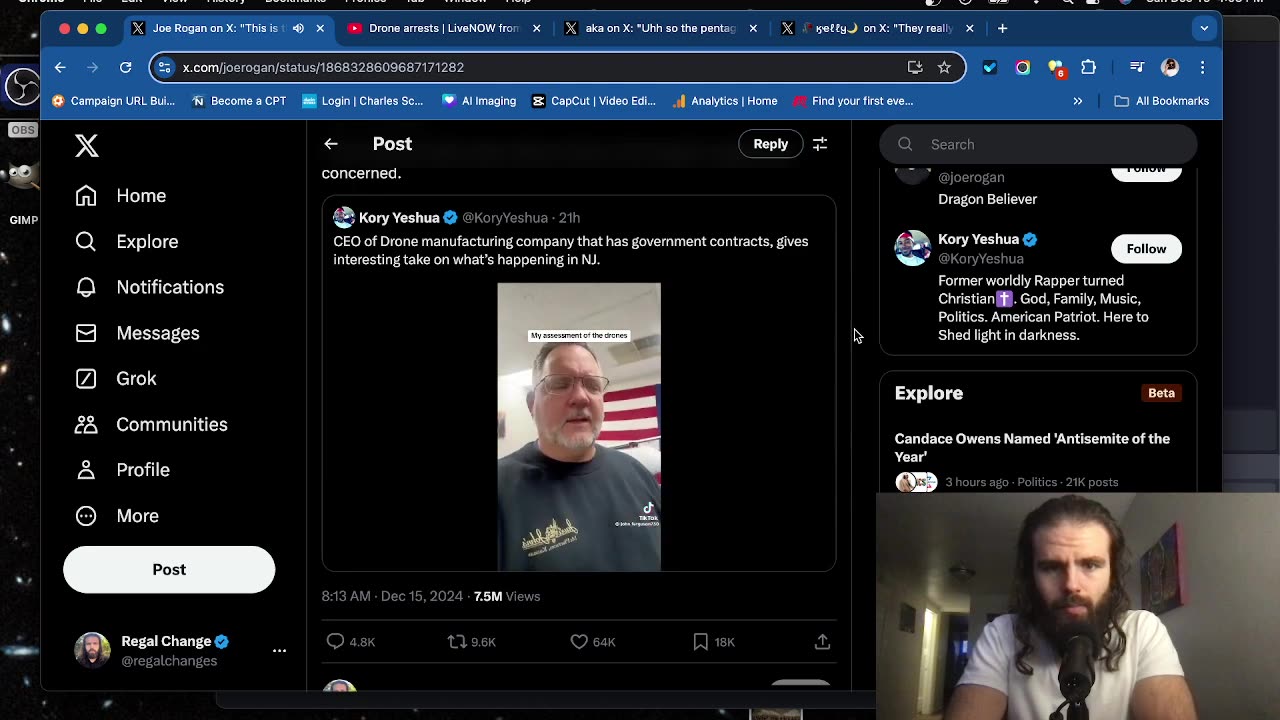Share the post via share icon
The height and width of the screenshot is (720, 1280).
(822, 642)
